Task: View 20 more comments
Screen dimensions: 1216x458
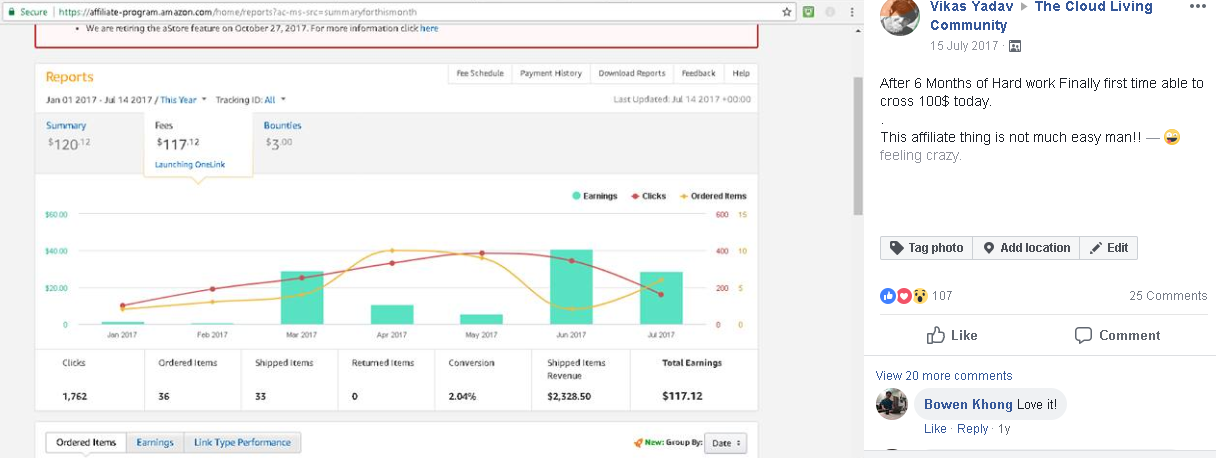Action: point(944,376)
